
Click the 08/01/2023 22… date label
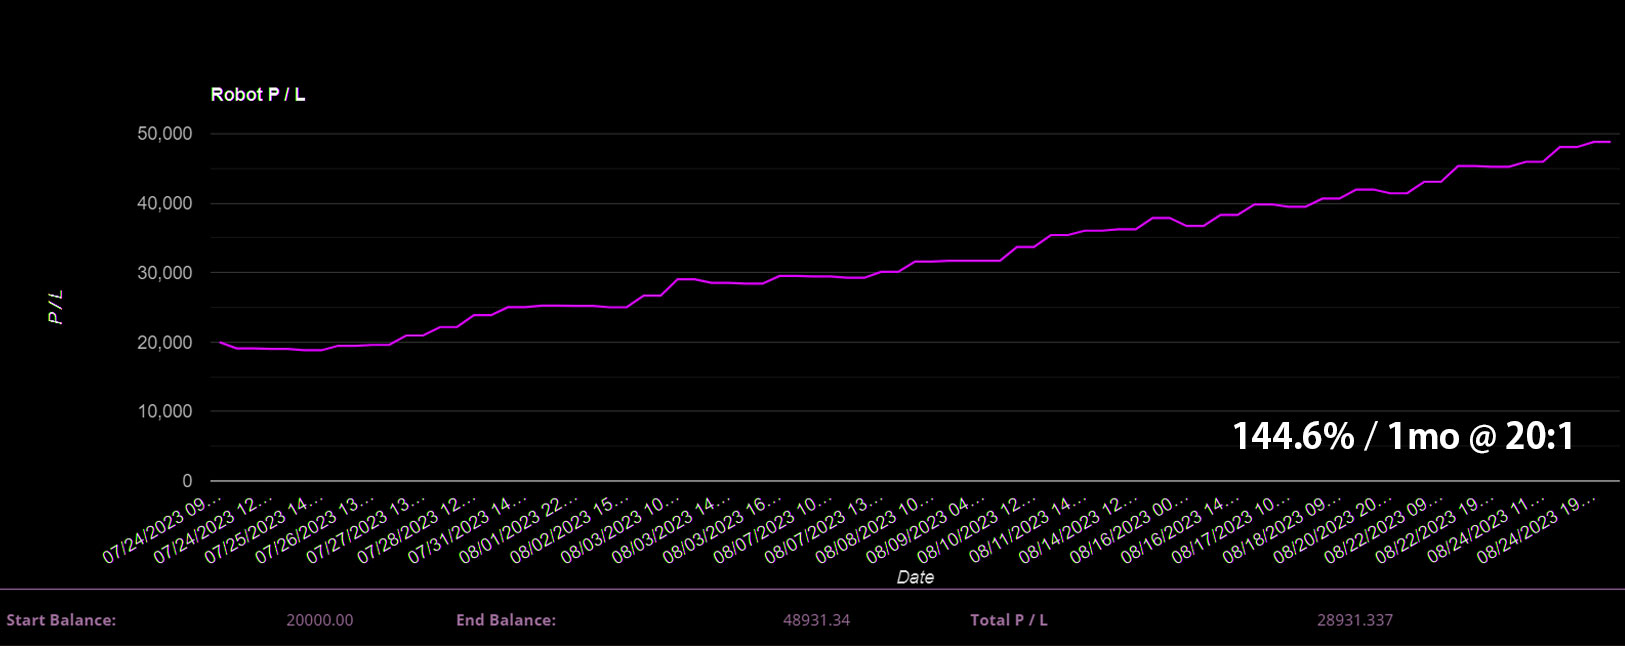coord(519,529)
